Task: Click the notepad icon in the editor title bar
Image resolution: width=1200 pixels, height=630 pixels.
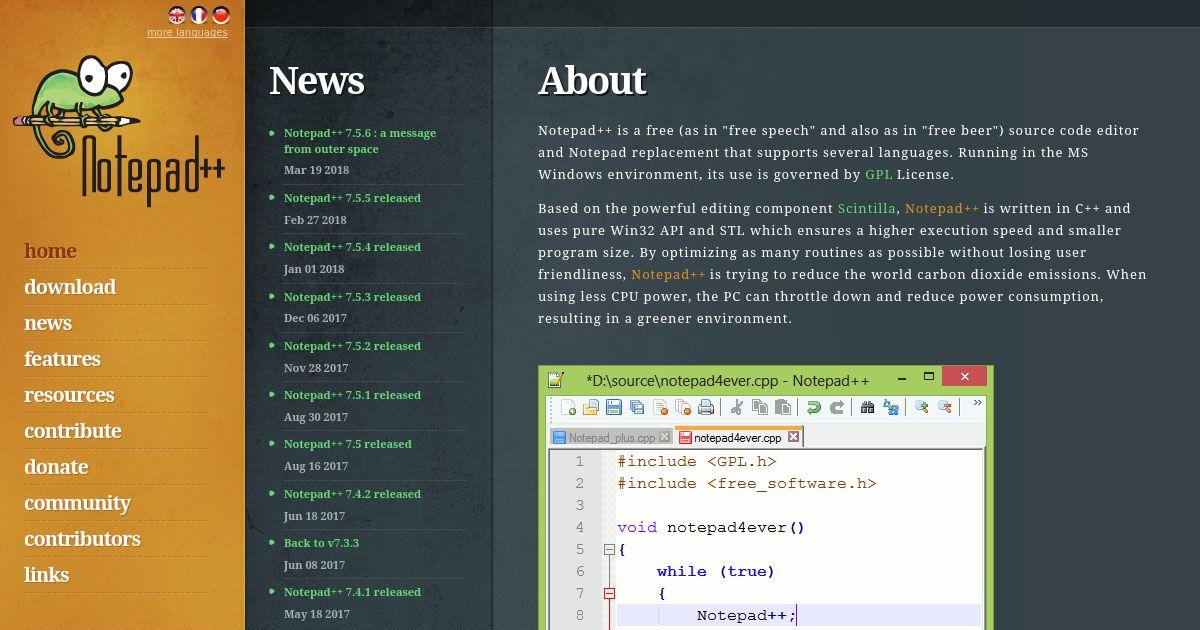Action: click(556, 379)
